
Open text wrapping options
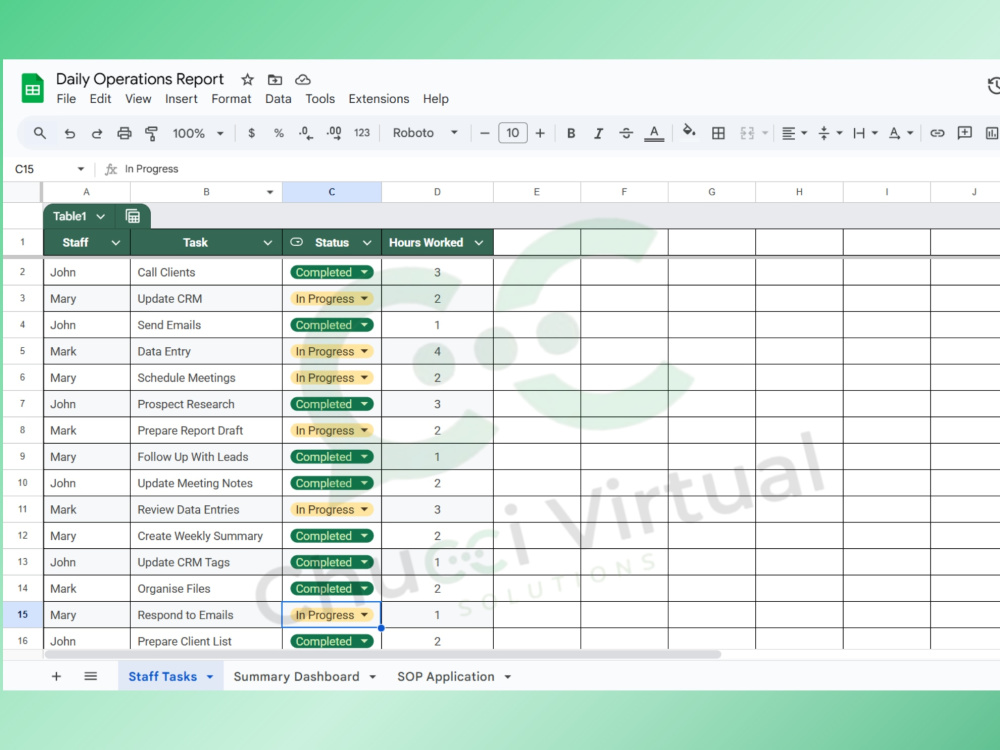coord(865,133)
